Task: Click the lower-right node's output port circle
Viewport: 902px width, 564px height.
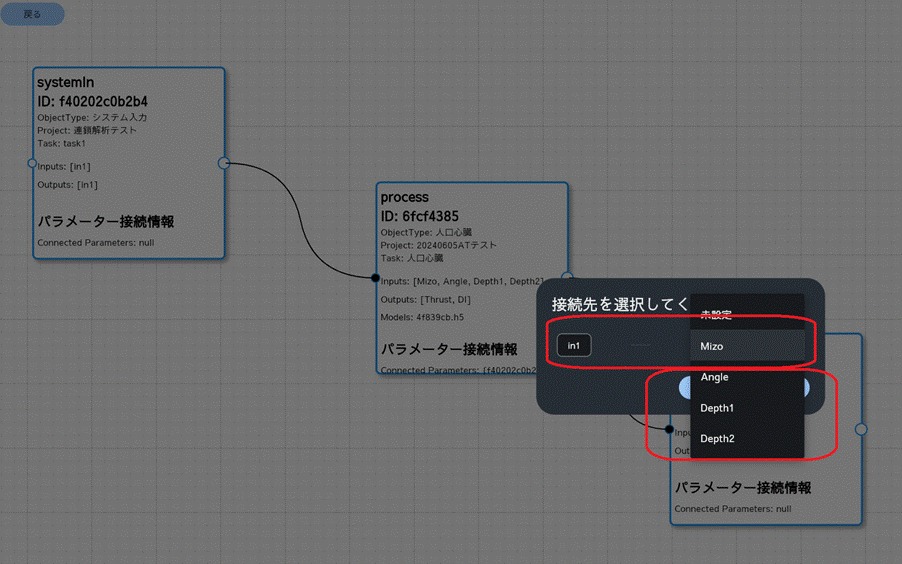Action: pos(861,429)
